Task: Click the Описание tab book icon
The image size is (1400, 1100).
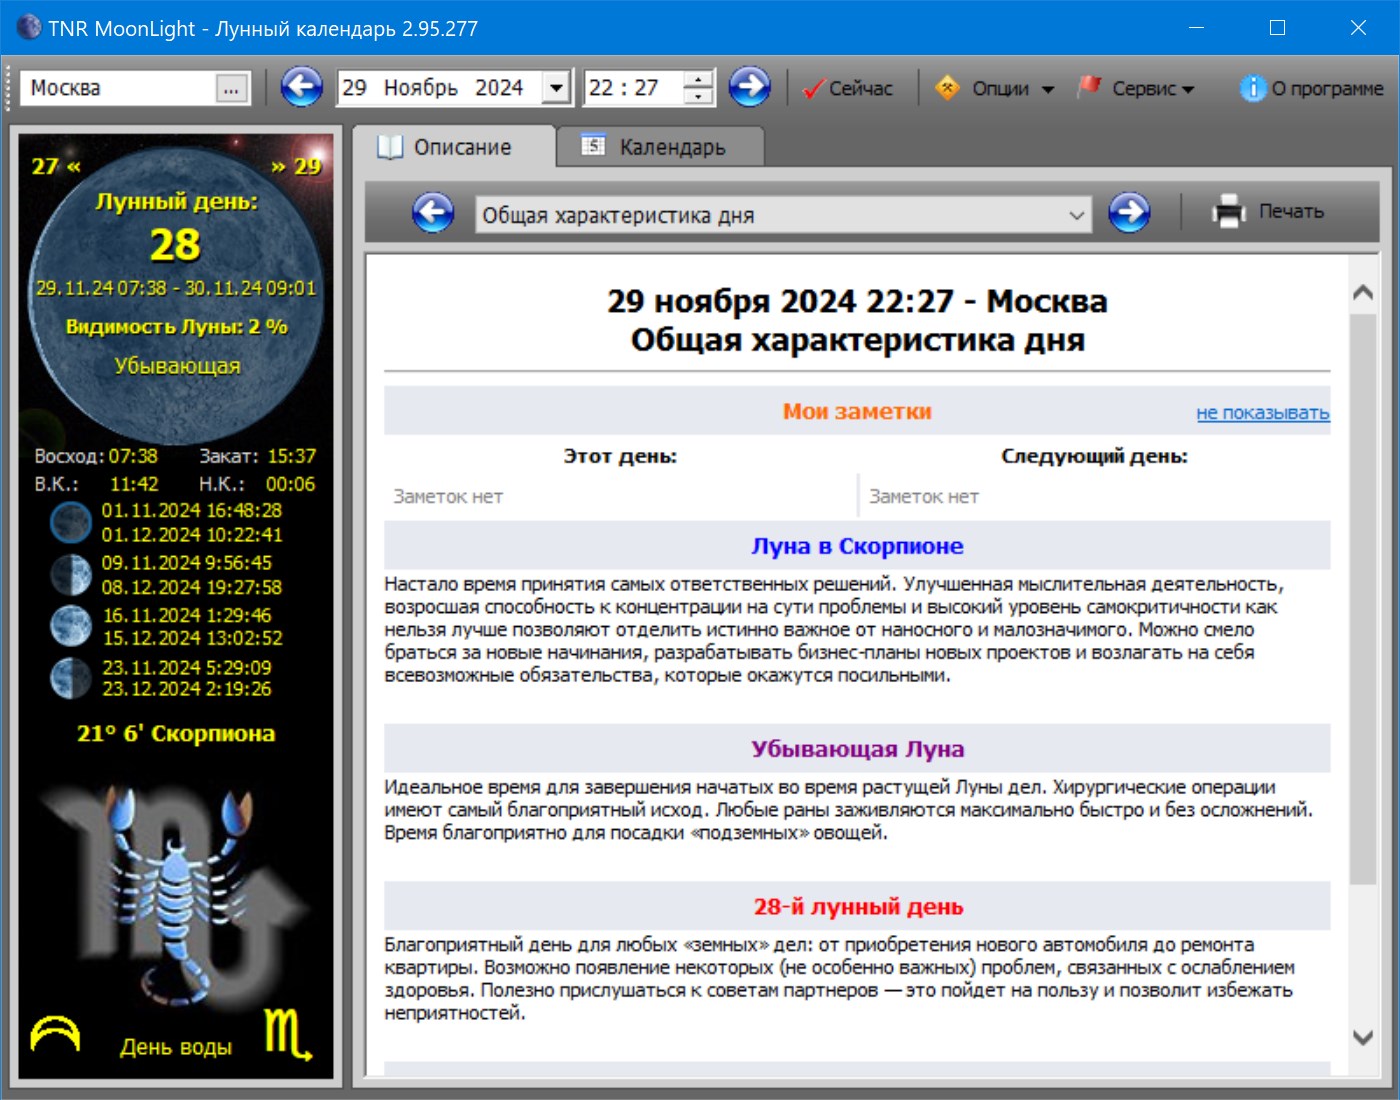Action: (389, 147)
